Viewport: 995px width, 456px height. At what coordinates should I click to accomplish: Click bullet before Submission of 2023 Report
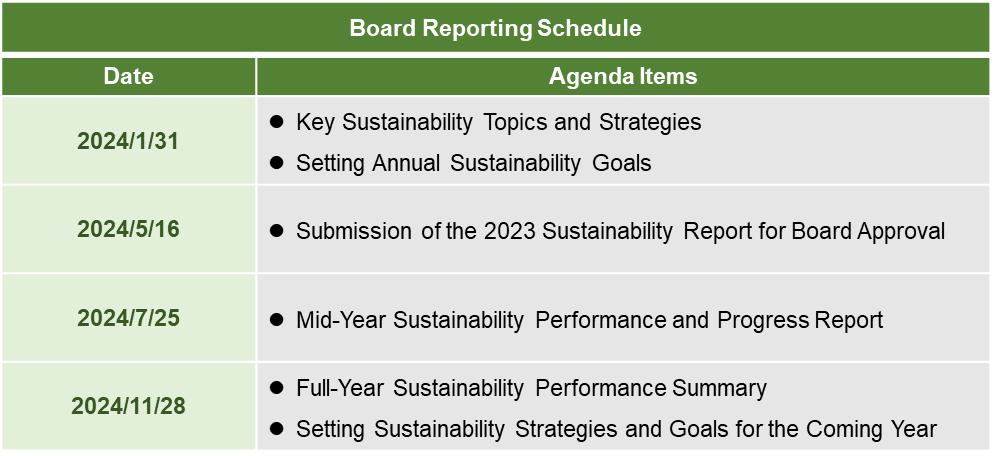[276, 231]
